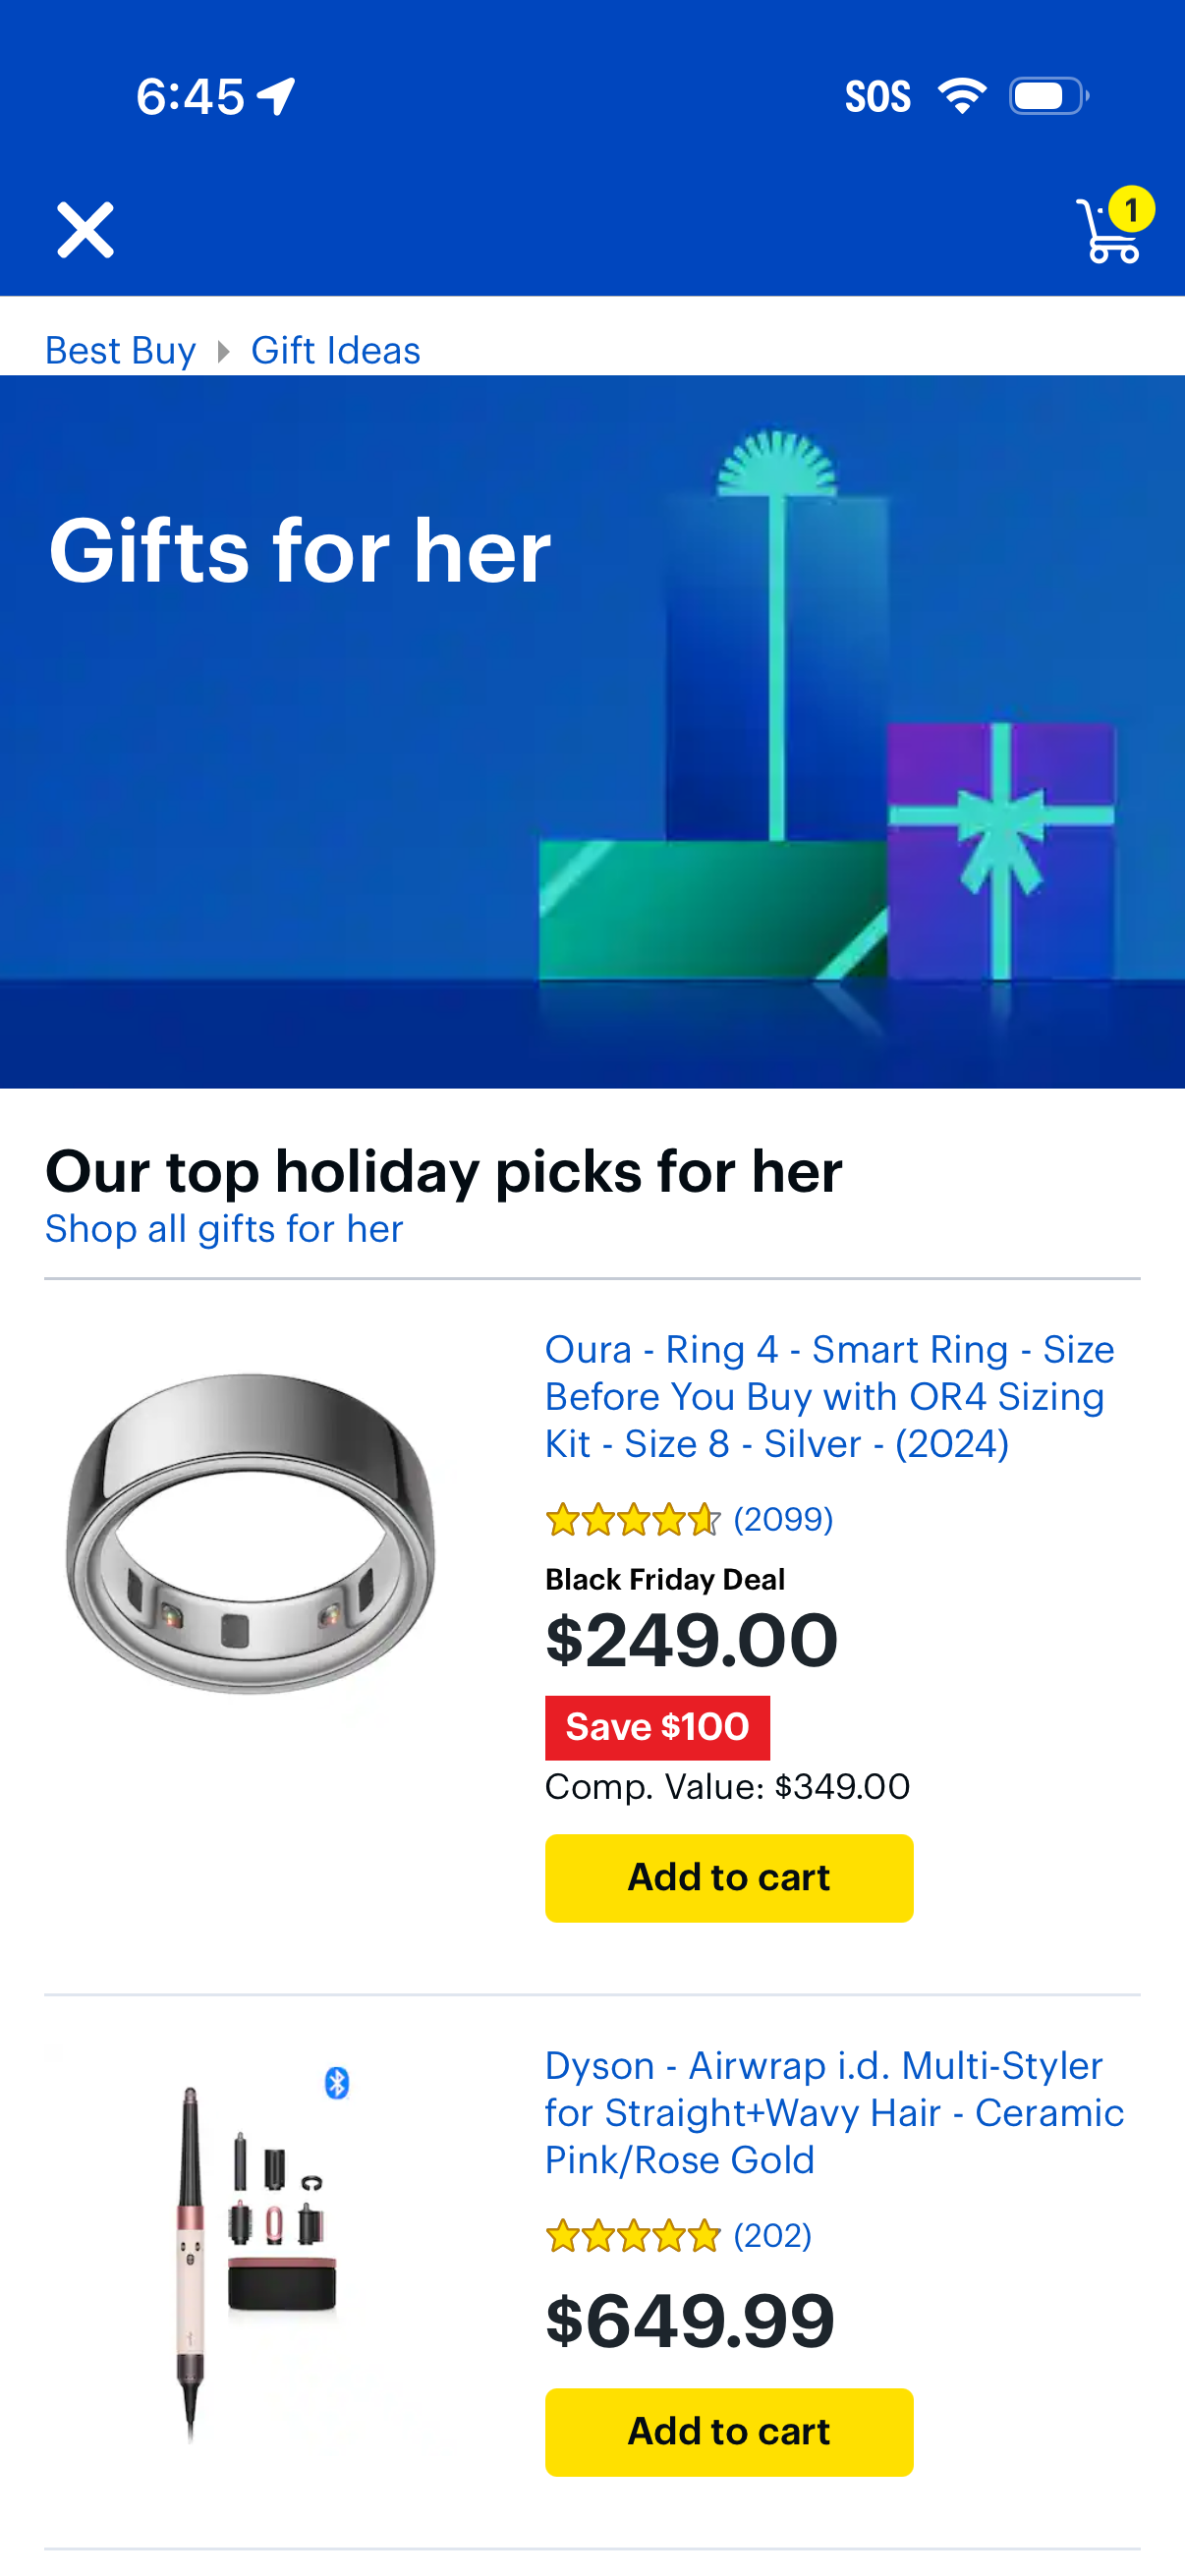Open the Dyson Airwrap reviews count
This screenshot has width=1185, height=2576.
click(773, 2237)
